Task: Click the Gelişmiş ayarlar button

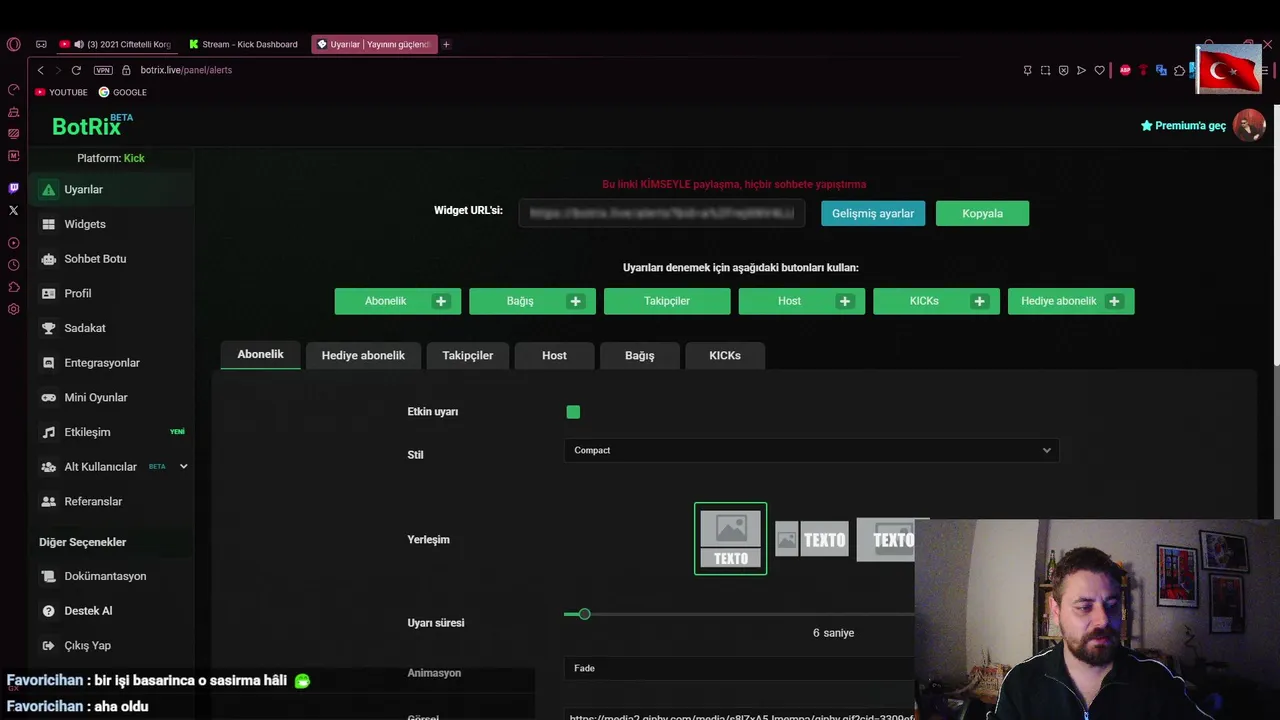Action: pyautogui.click(x=873, y=213)
